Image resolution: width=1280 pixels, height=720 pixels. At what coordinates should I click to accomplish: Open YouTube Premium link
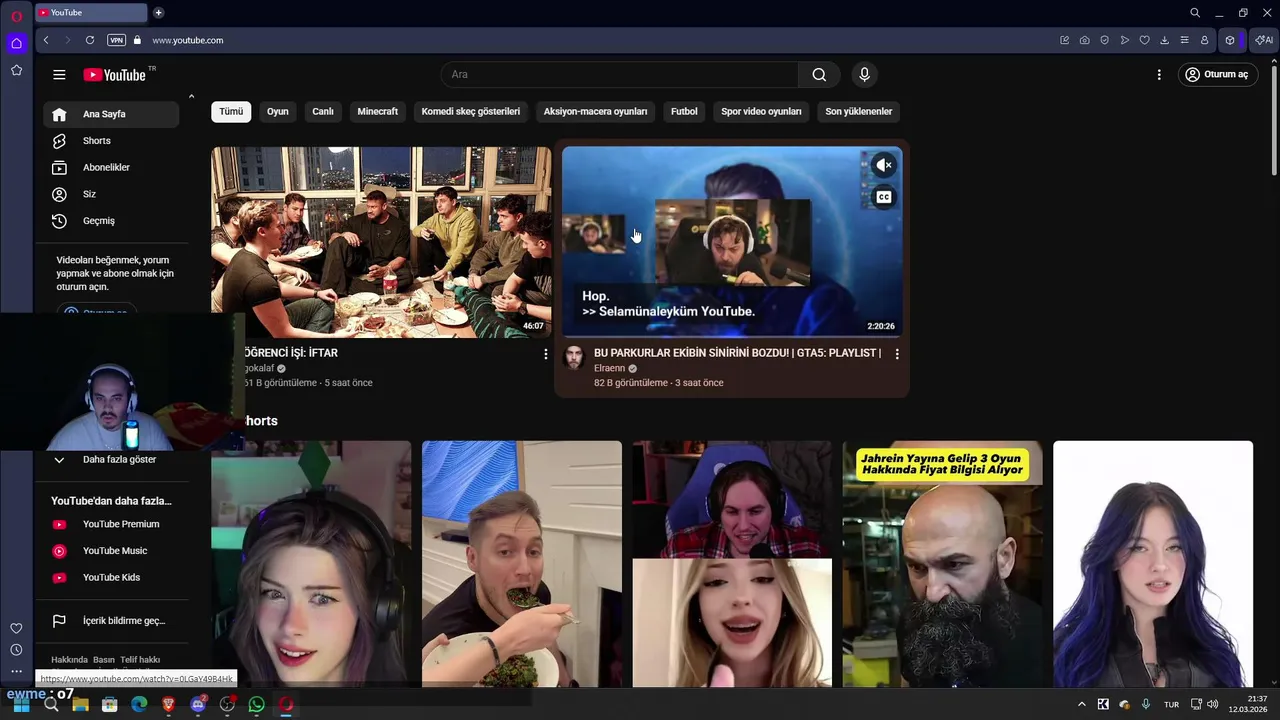pyautogui.click(x=111, y=525)
